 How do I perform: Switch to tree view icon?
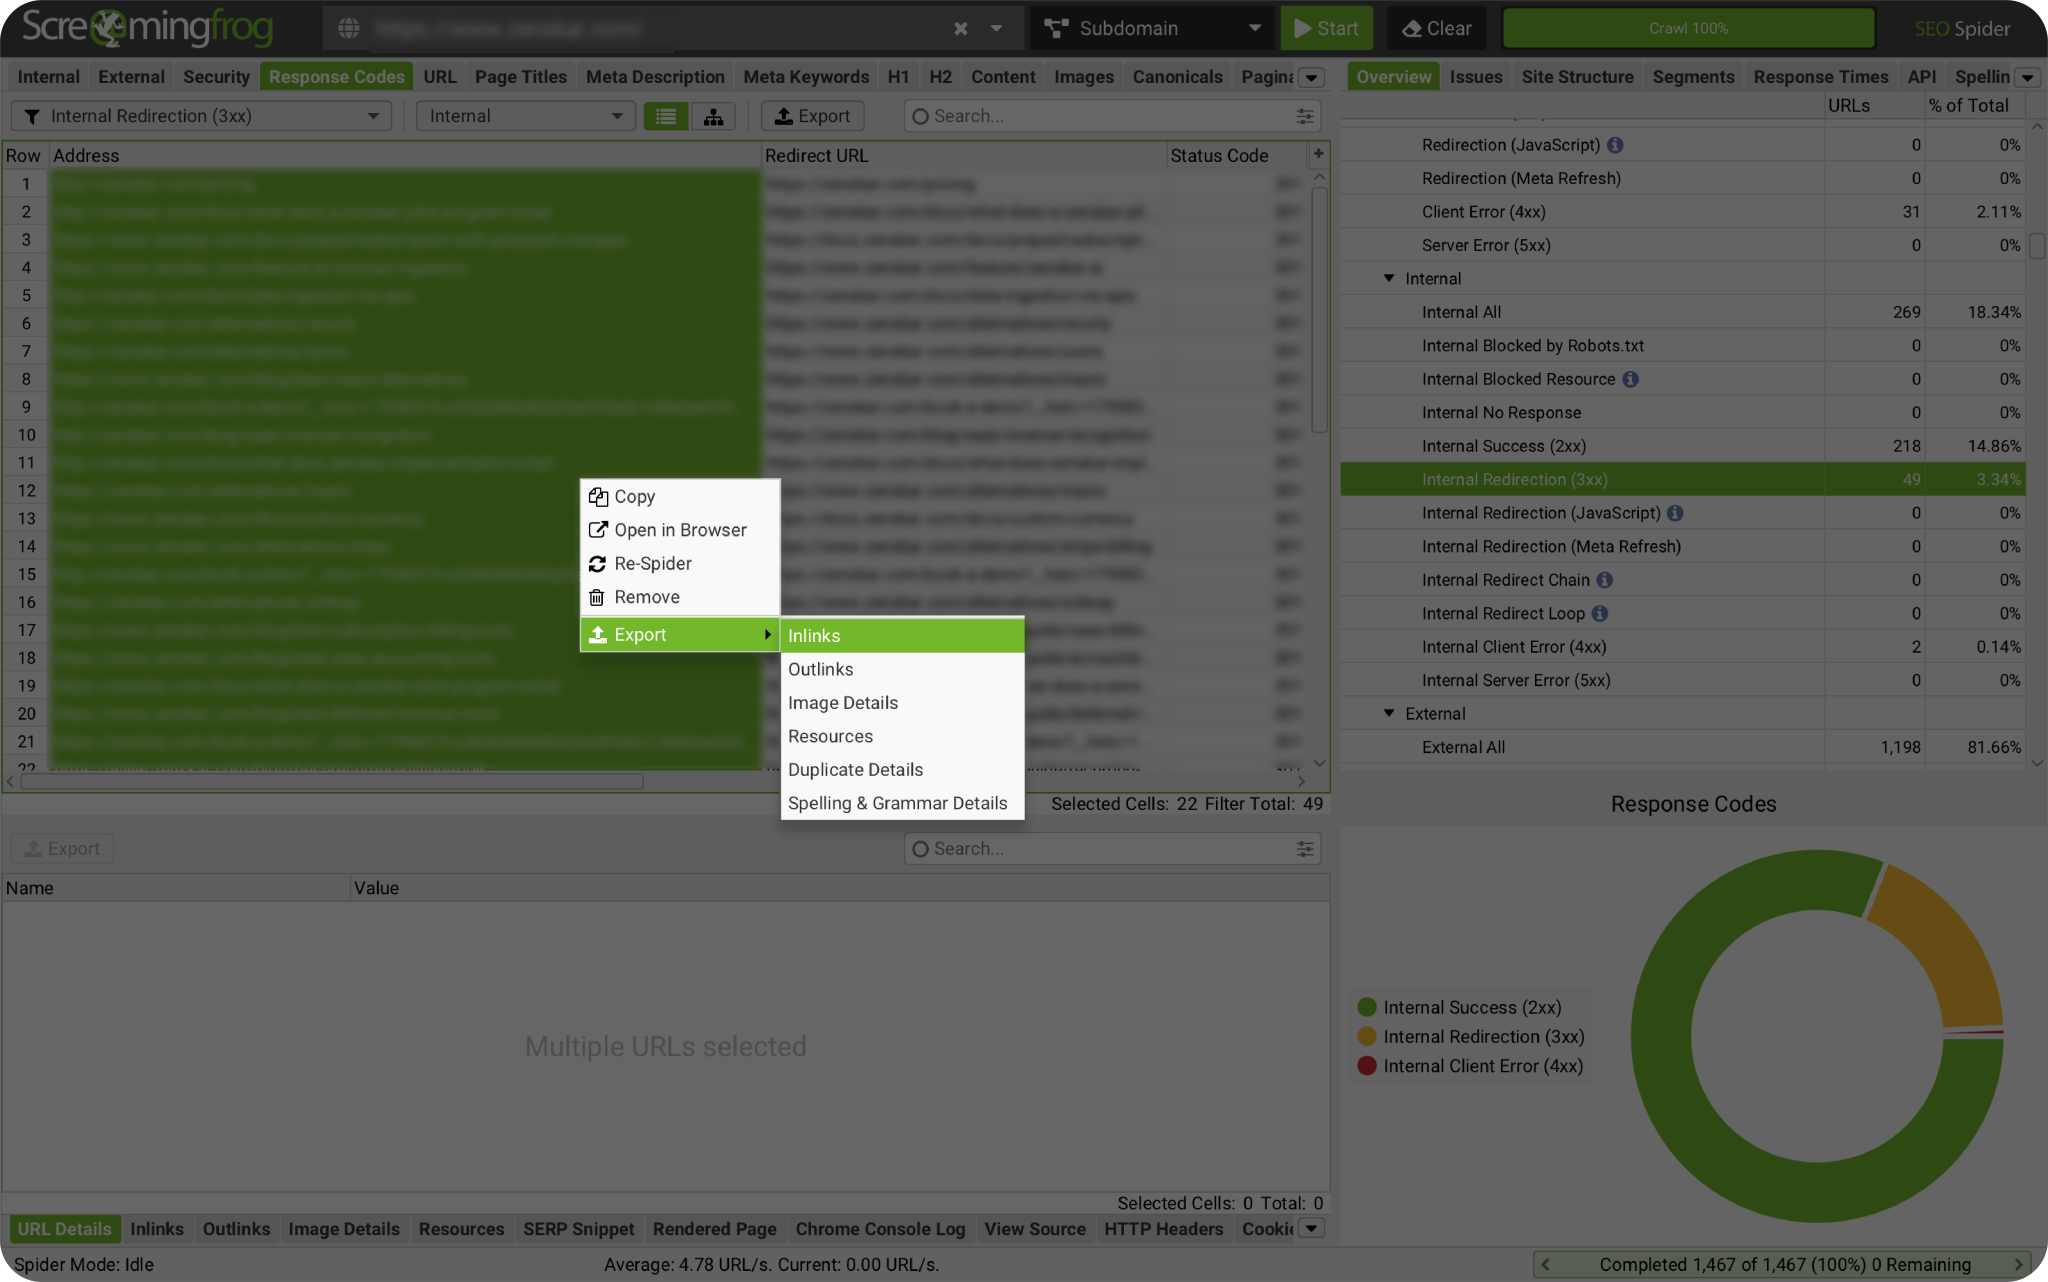pyautogui.click(x=713, y=116)
